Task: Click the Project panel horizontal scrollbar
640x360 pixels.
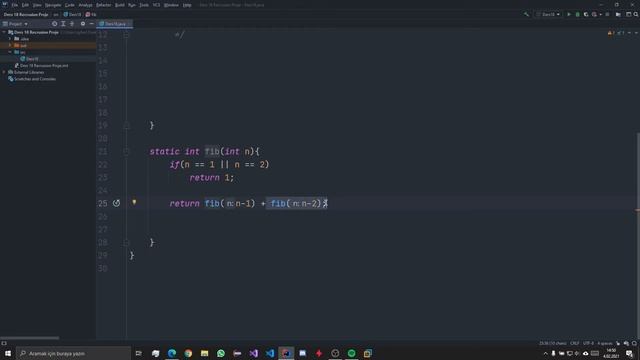Action: point(29,338)
